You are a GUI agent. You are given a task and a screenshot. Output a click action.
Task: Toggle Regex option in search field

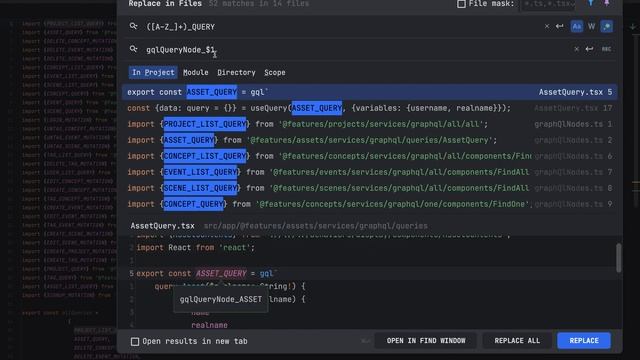coord(607,27)
